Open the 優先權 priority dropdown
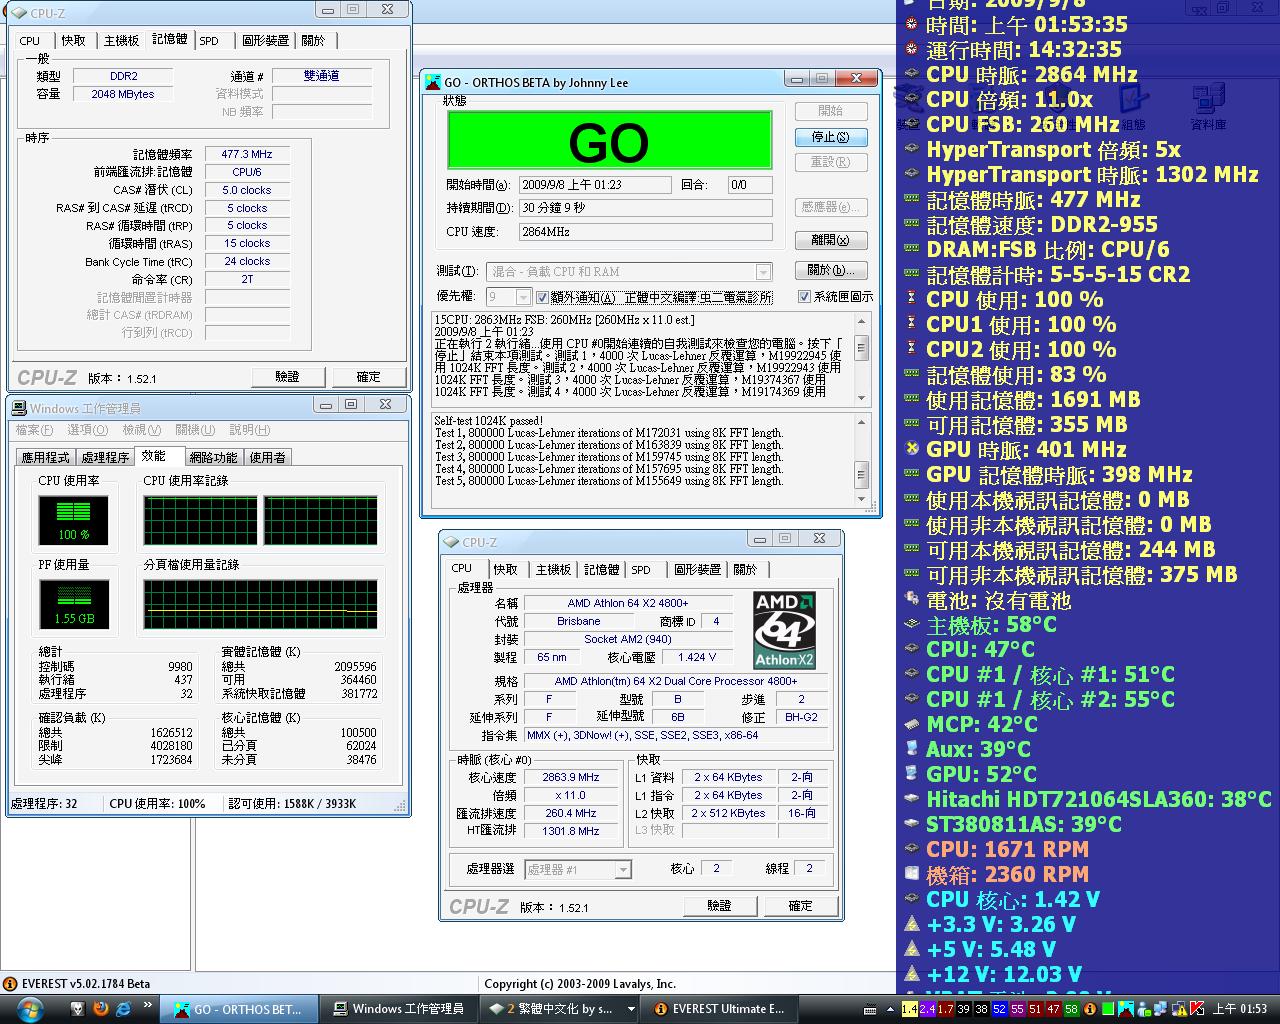This screenshot has width=1280, height=1024. [x=523, y=297]
